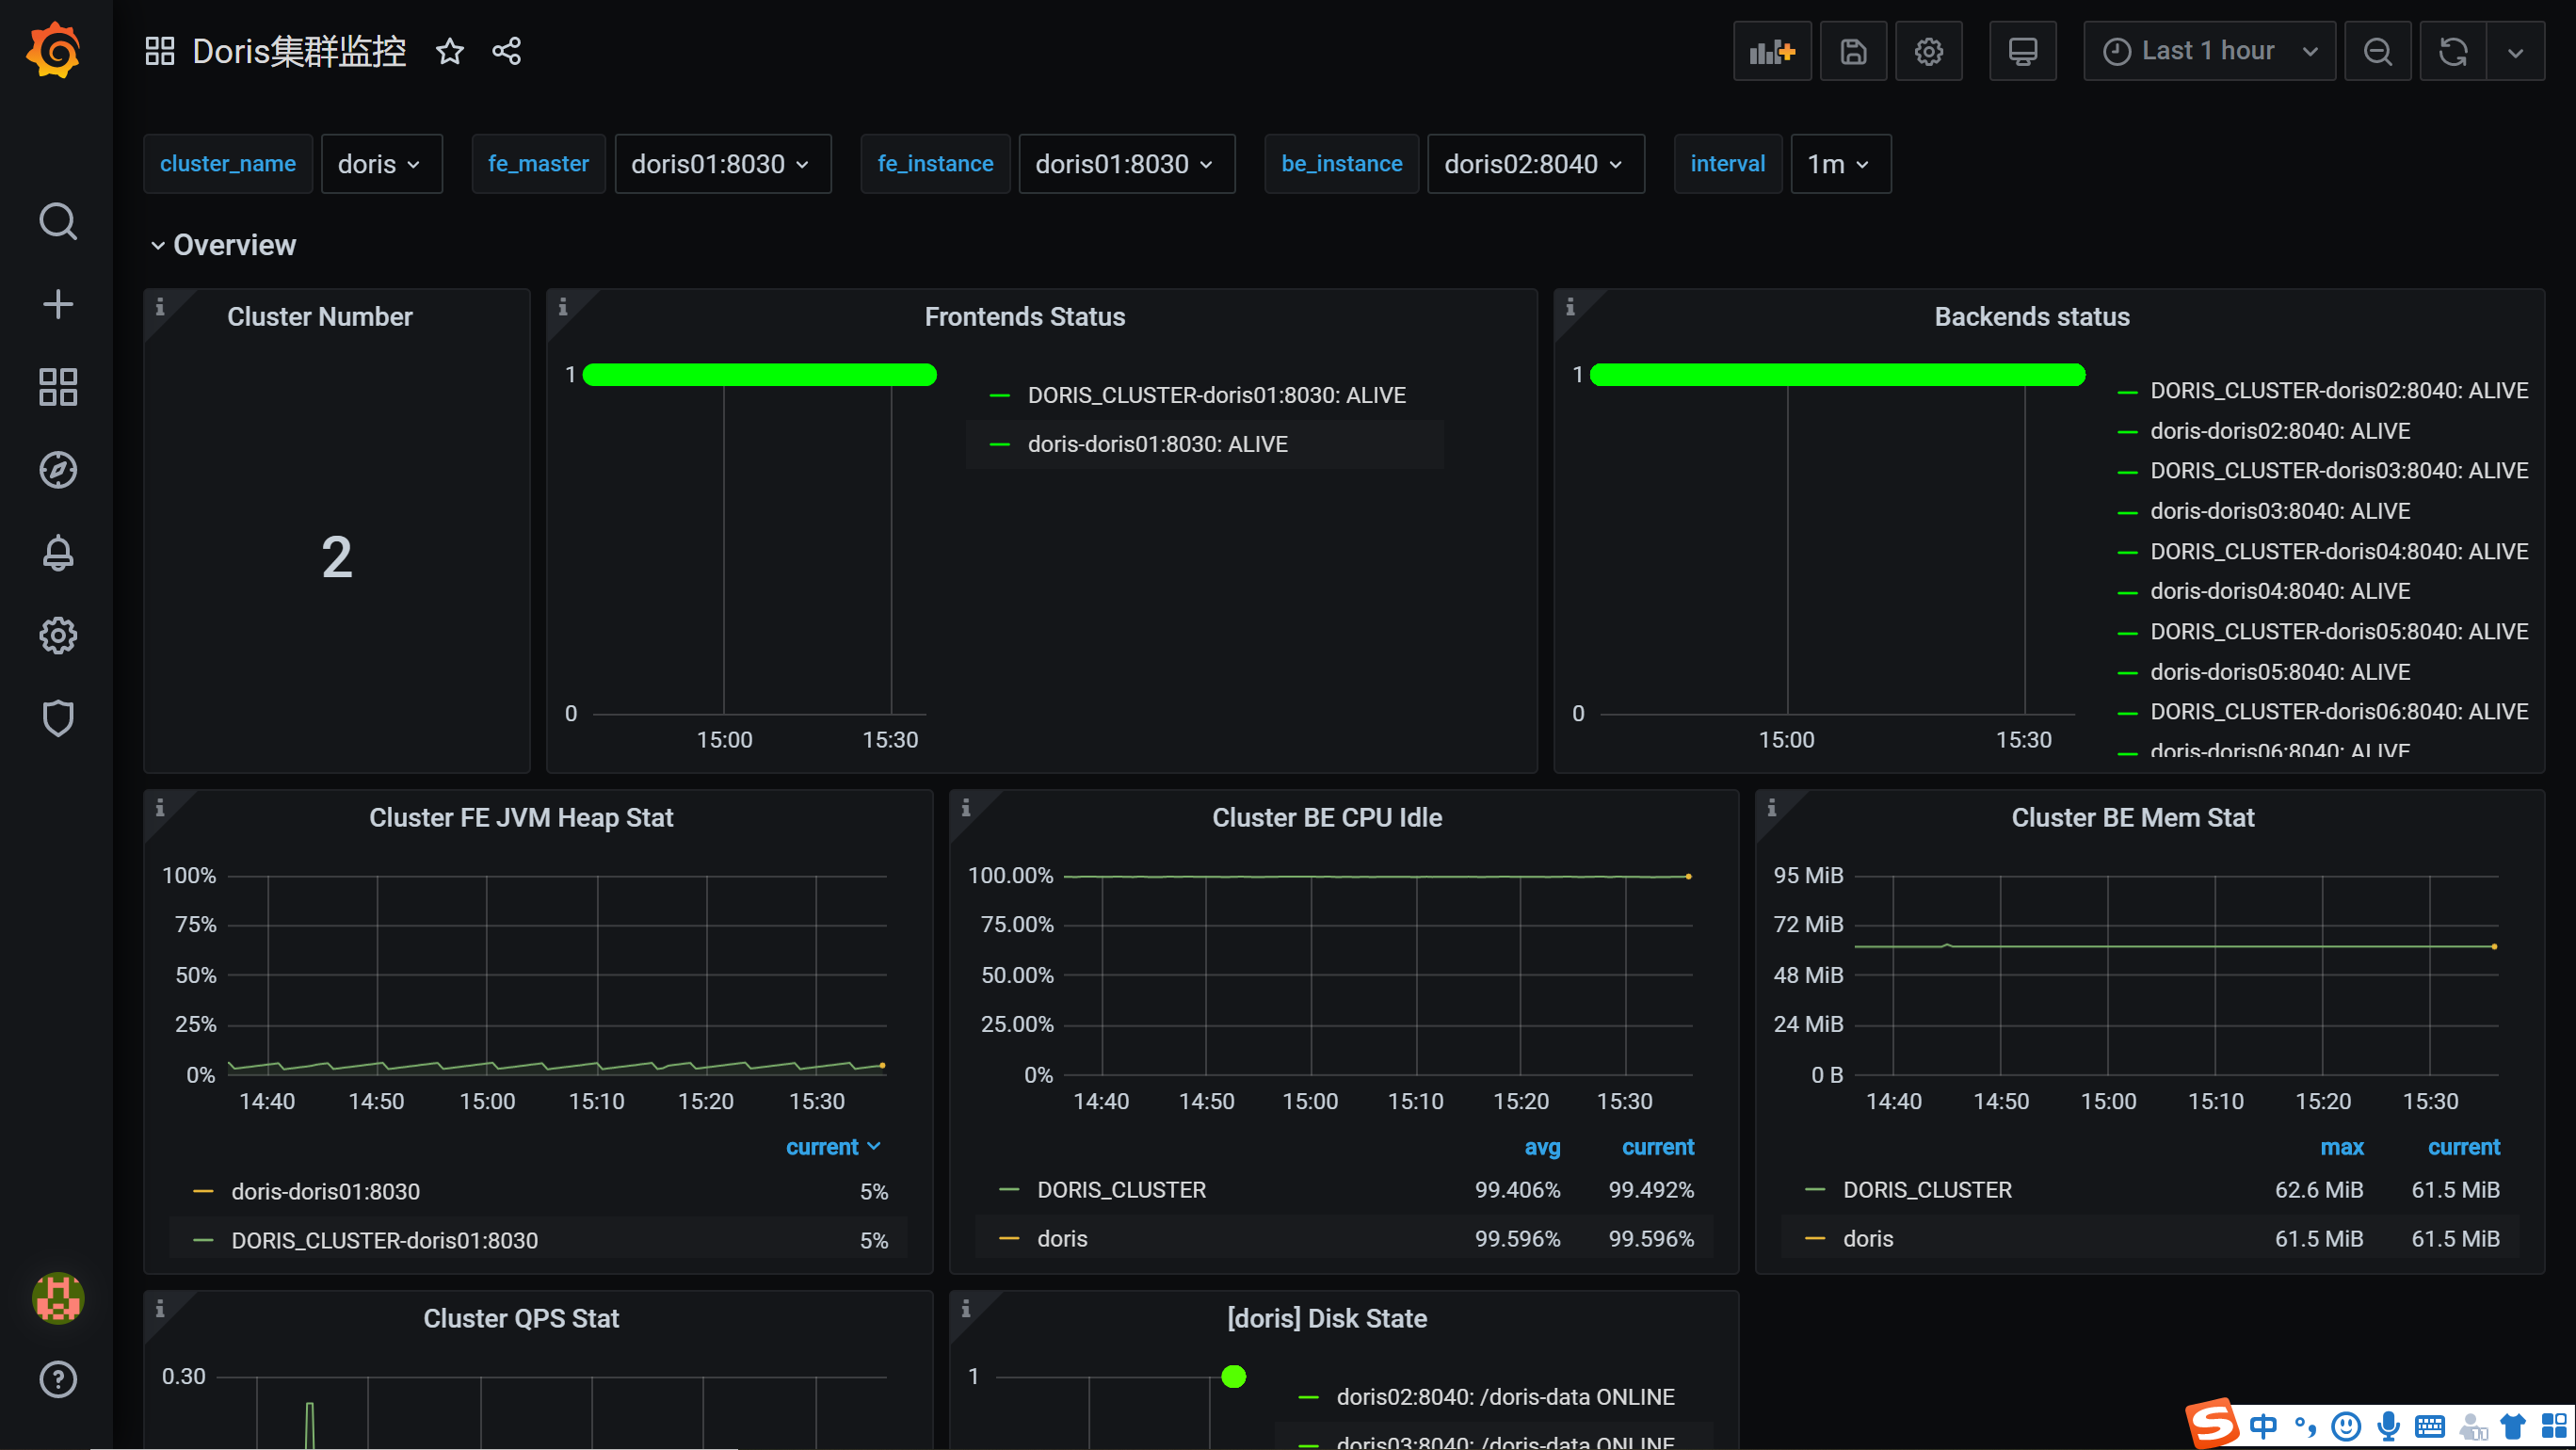Click the zoom out time range icon

(2377, 51)
